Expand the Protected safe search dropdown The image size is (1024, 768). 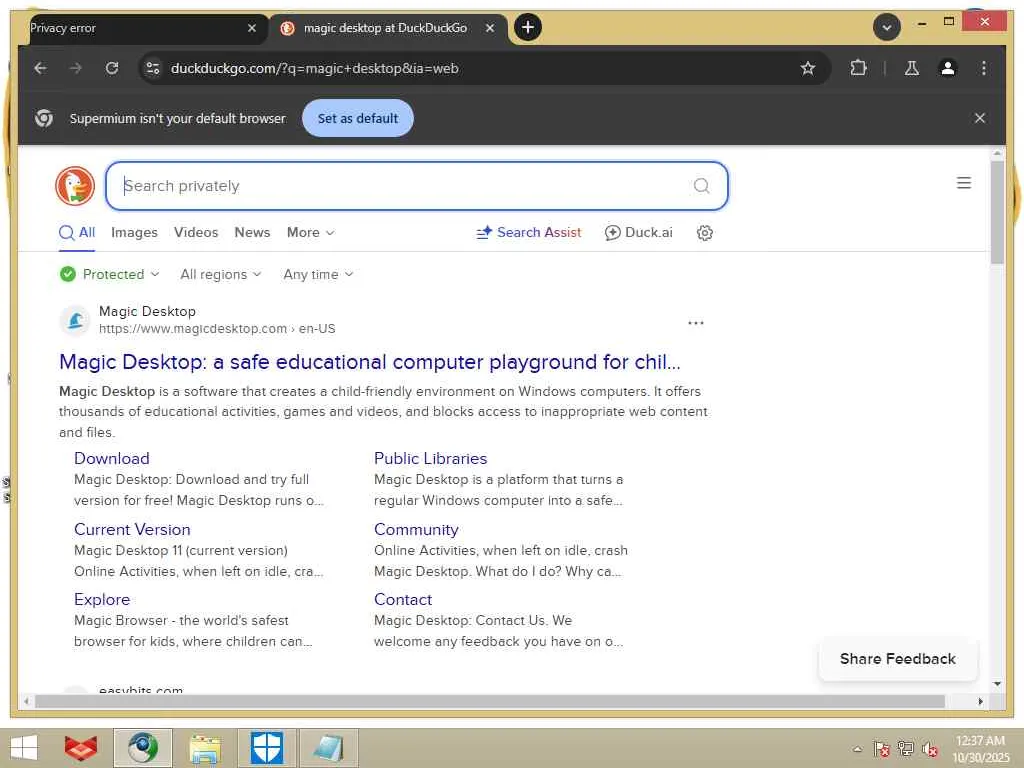[110, 274]
